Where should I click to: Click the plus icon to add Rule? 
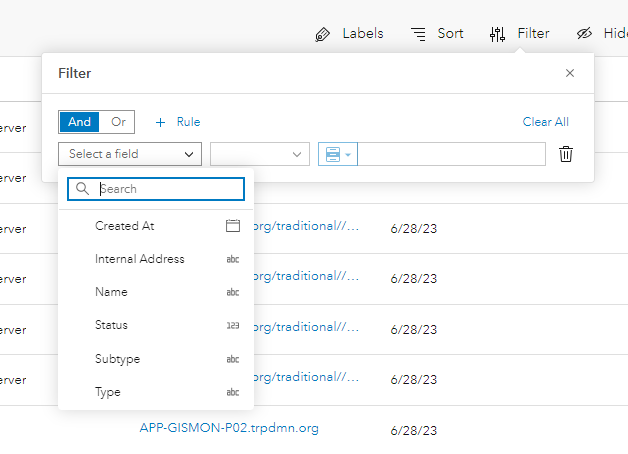pyautogui.click(x=160, y=122)
